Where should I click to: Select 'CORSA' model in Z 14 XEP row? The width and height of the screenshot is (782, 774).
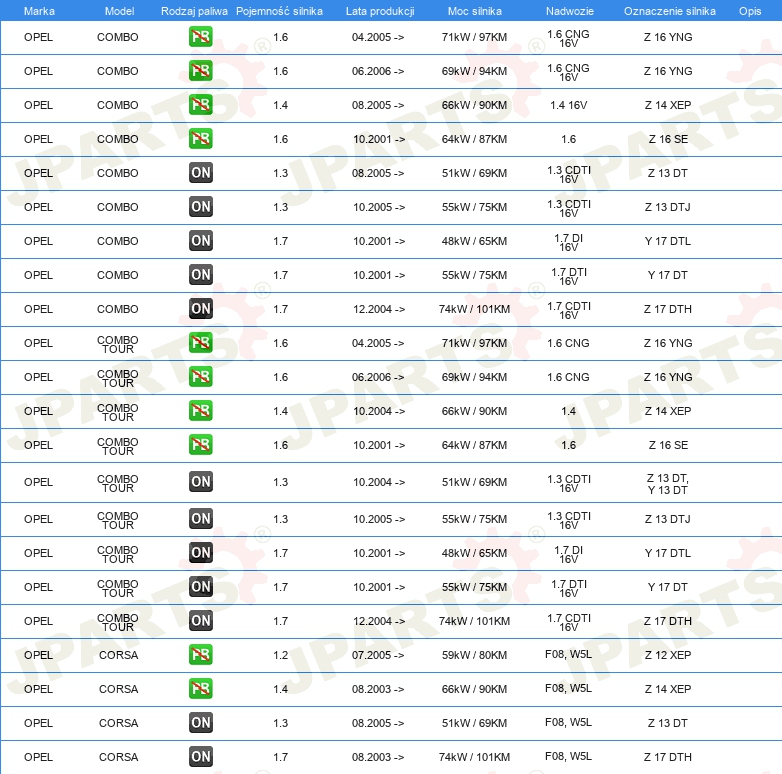point(118,689)
